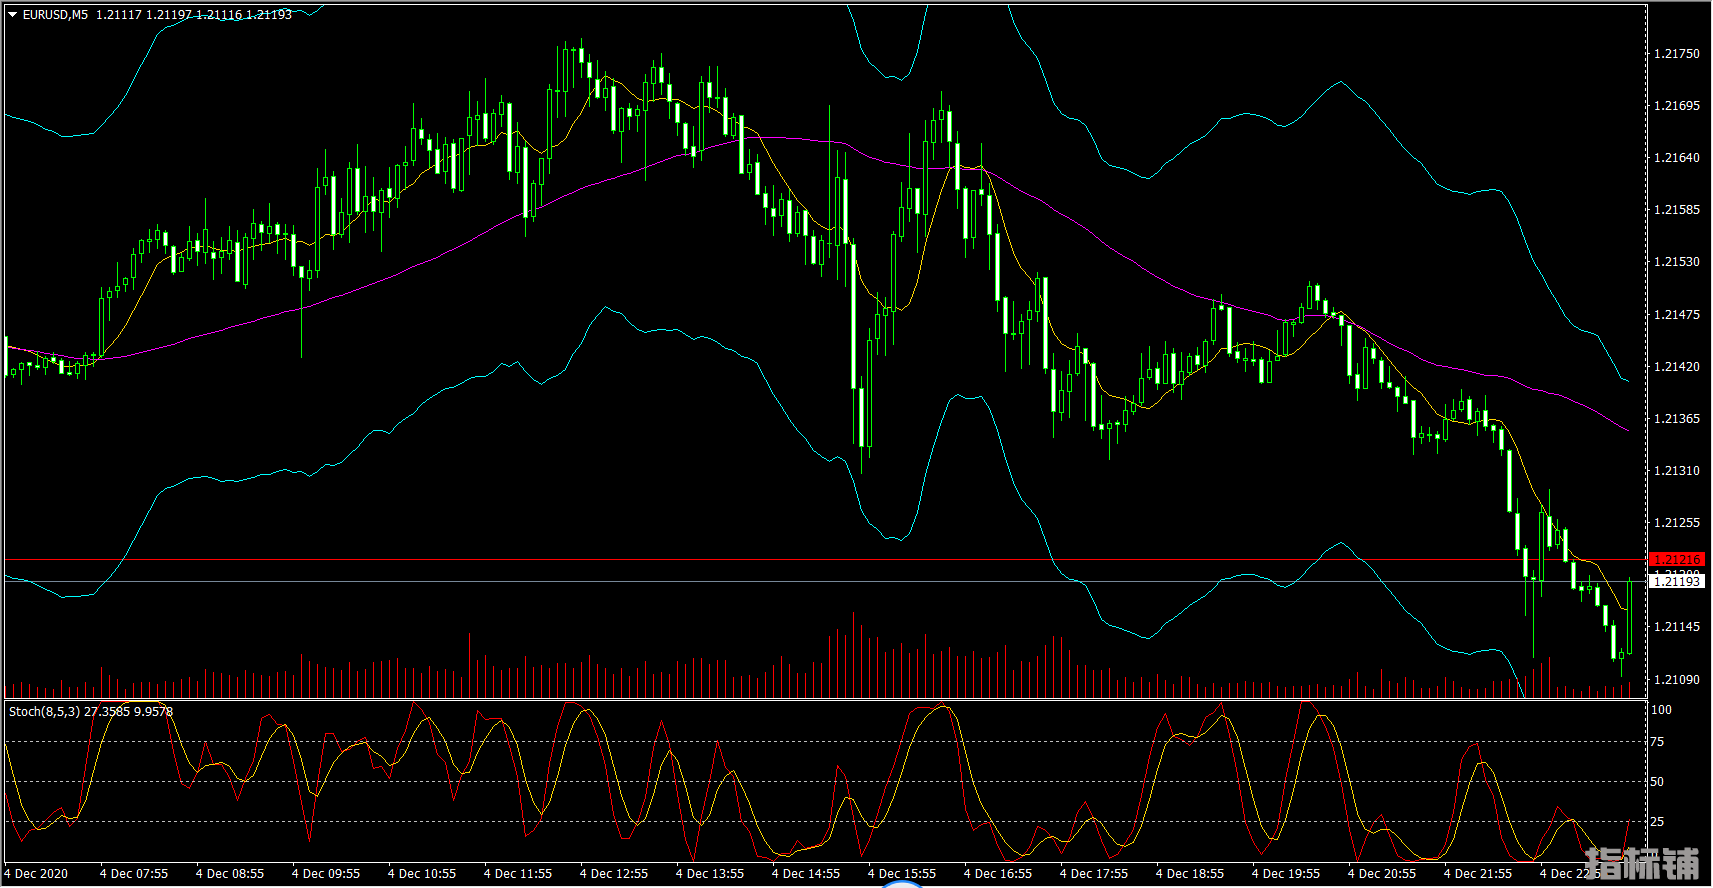
Task: Click time axis label 4 Dec 15:55
Action: pyautogui.click(x=902, y=874)
